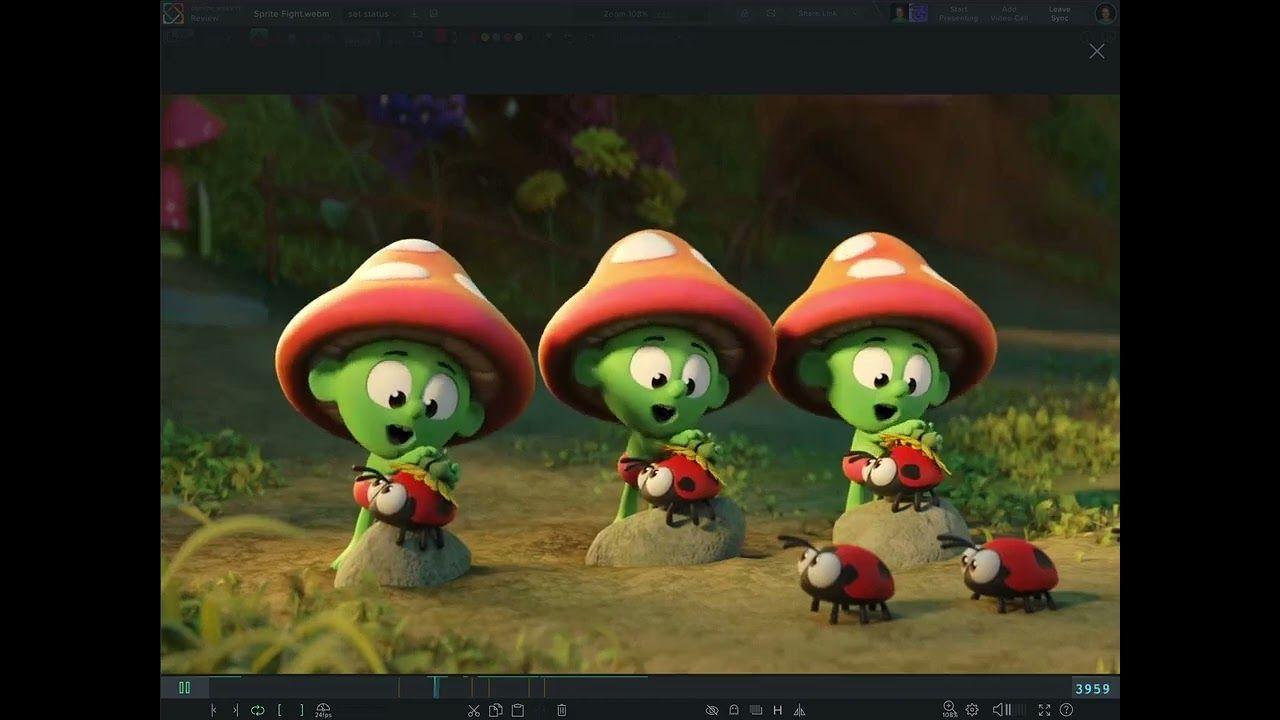Click the frame counter 3959

click(1092, 689)
